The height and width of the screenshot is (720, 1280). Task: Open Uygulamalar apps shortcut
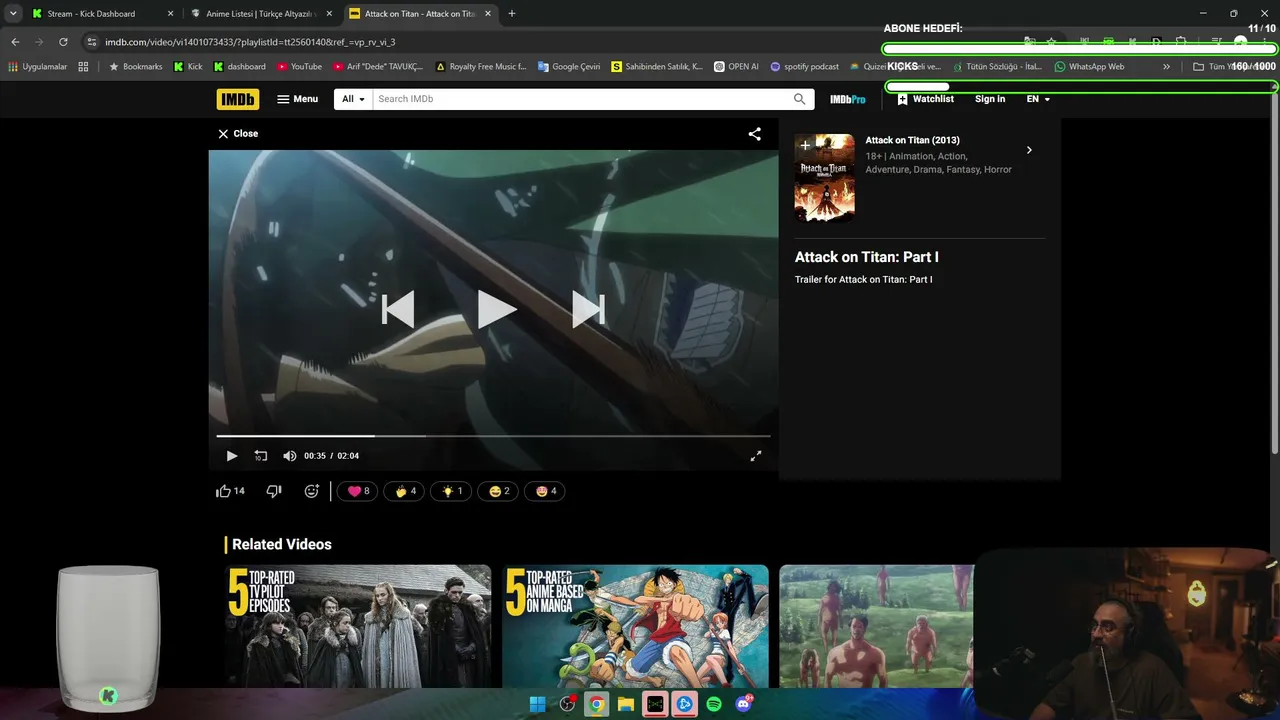tap(38, 67)
